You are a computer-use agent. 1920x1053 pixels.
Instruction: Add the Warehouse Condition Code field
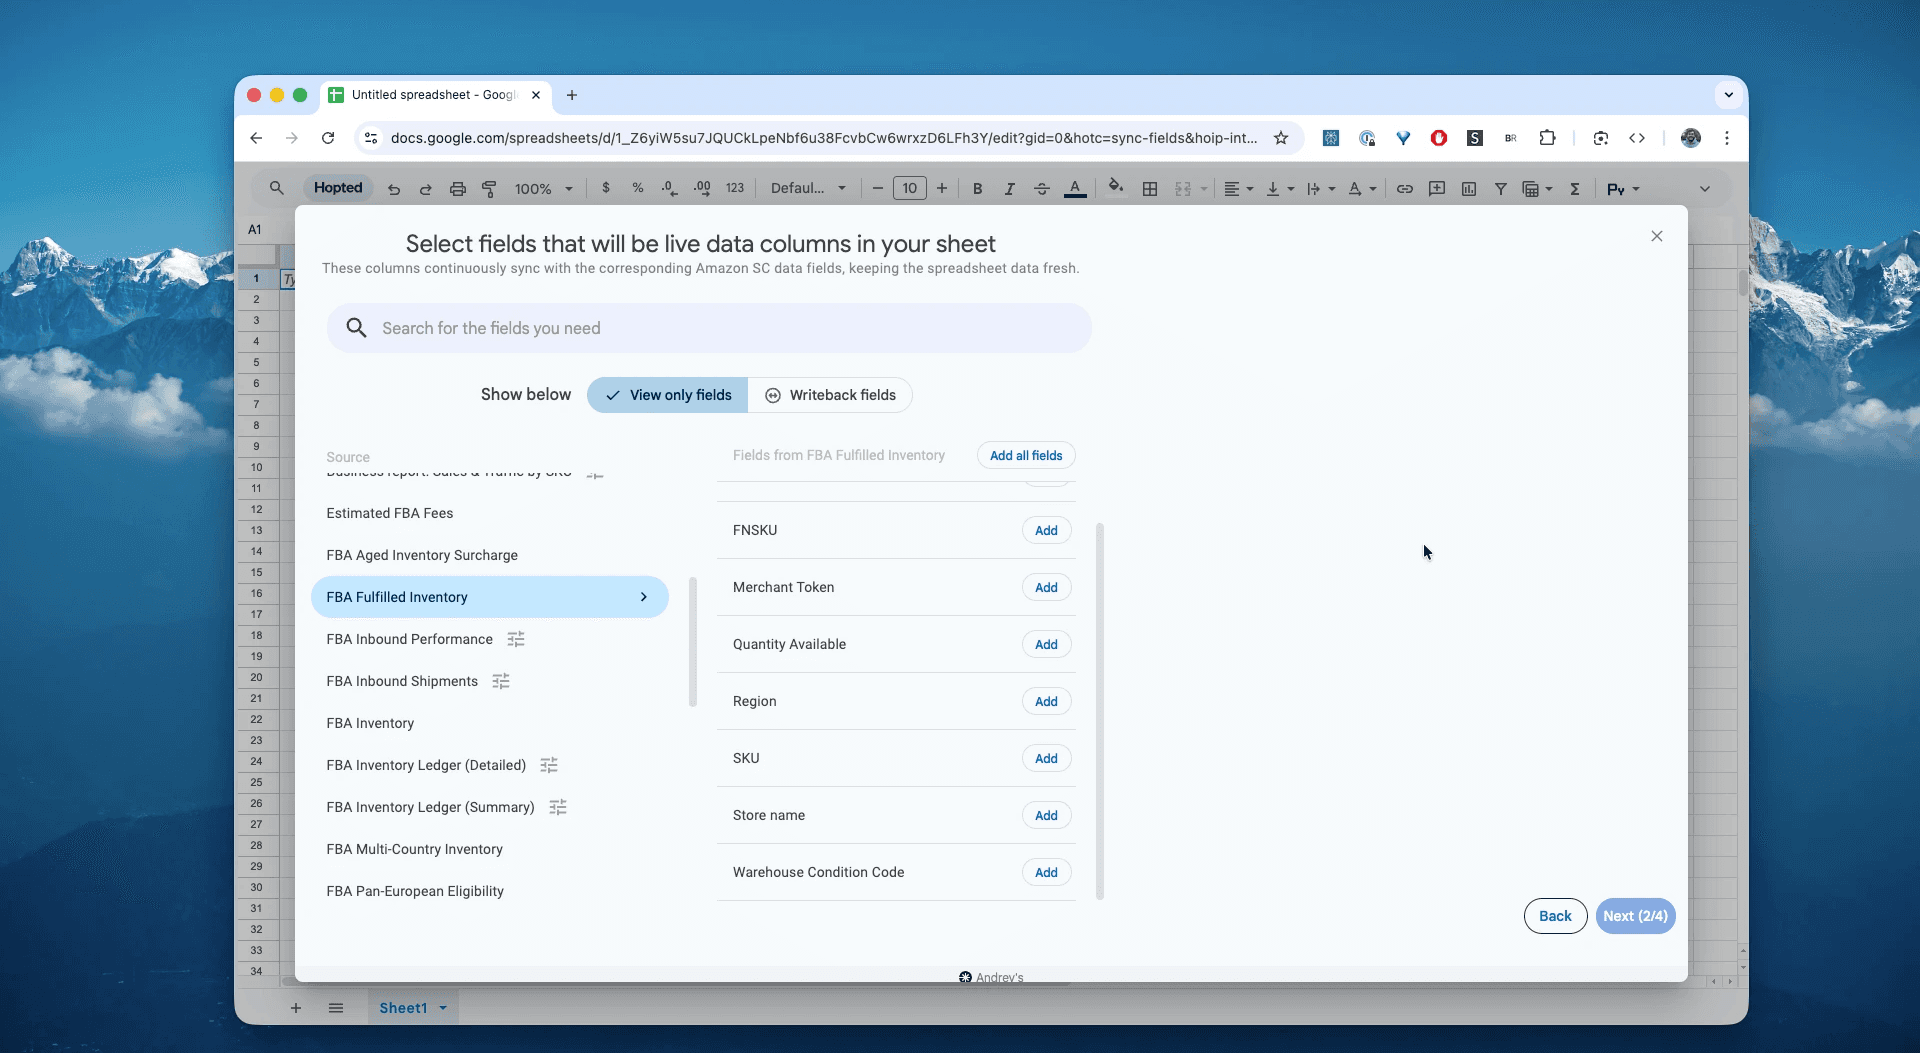[1046, 872]
